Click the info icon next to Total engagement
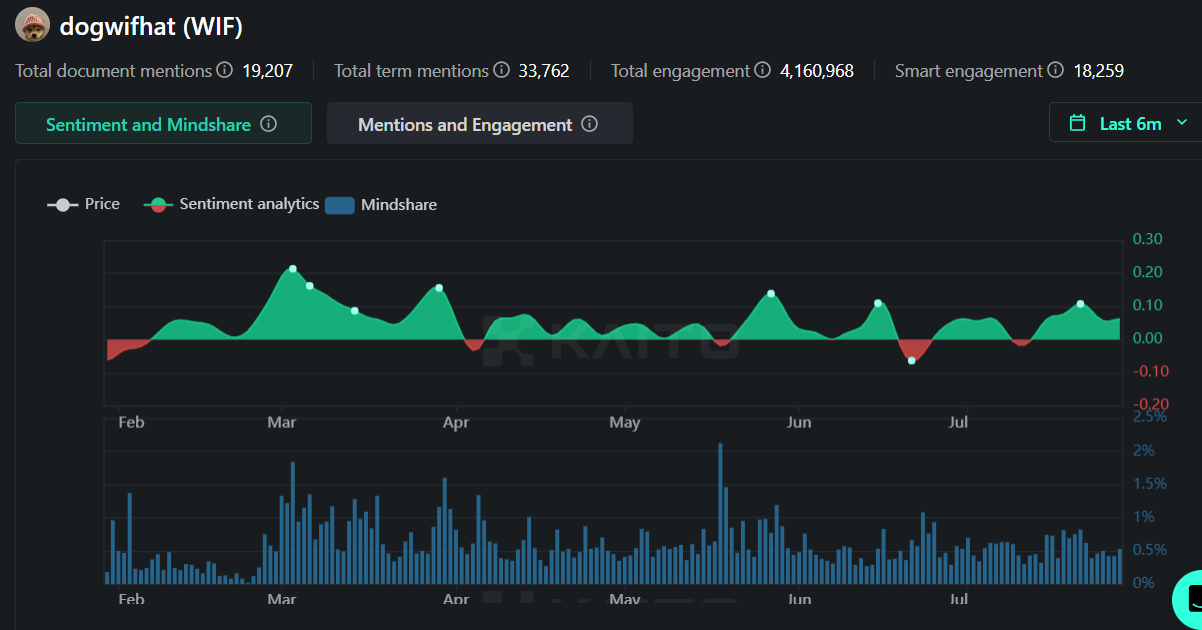This screenshot has height=630, width=1202. [762, 70]
